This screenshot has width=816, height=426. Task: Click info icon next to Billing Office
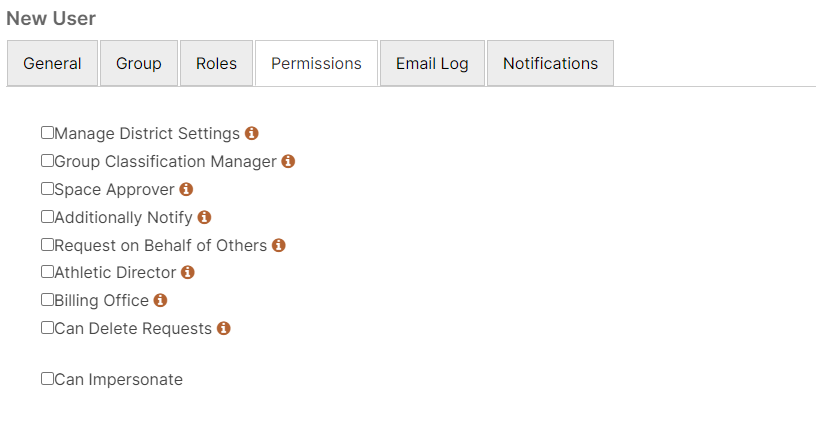[160, 300]
